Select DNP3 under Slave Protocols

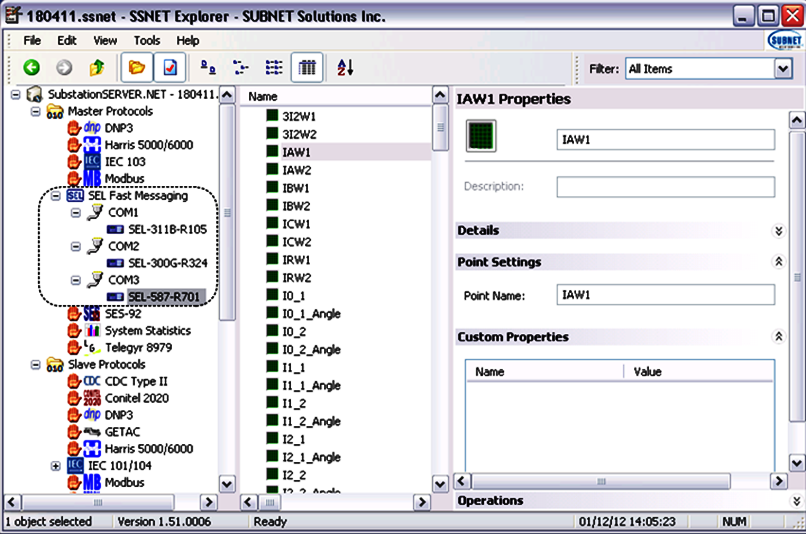point(118,415)
